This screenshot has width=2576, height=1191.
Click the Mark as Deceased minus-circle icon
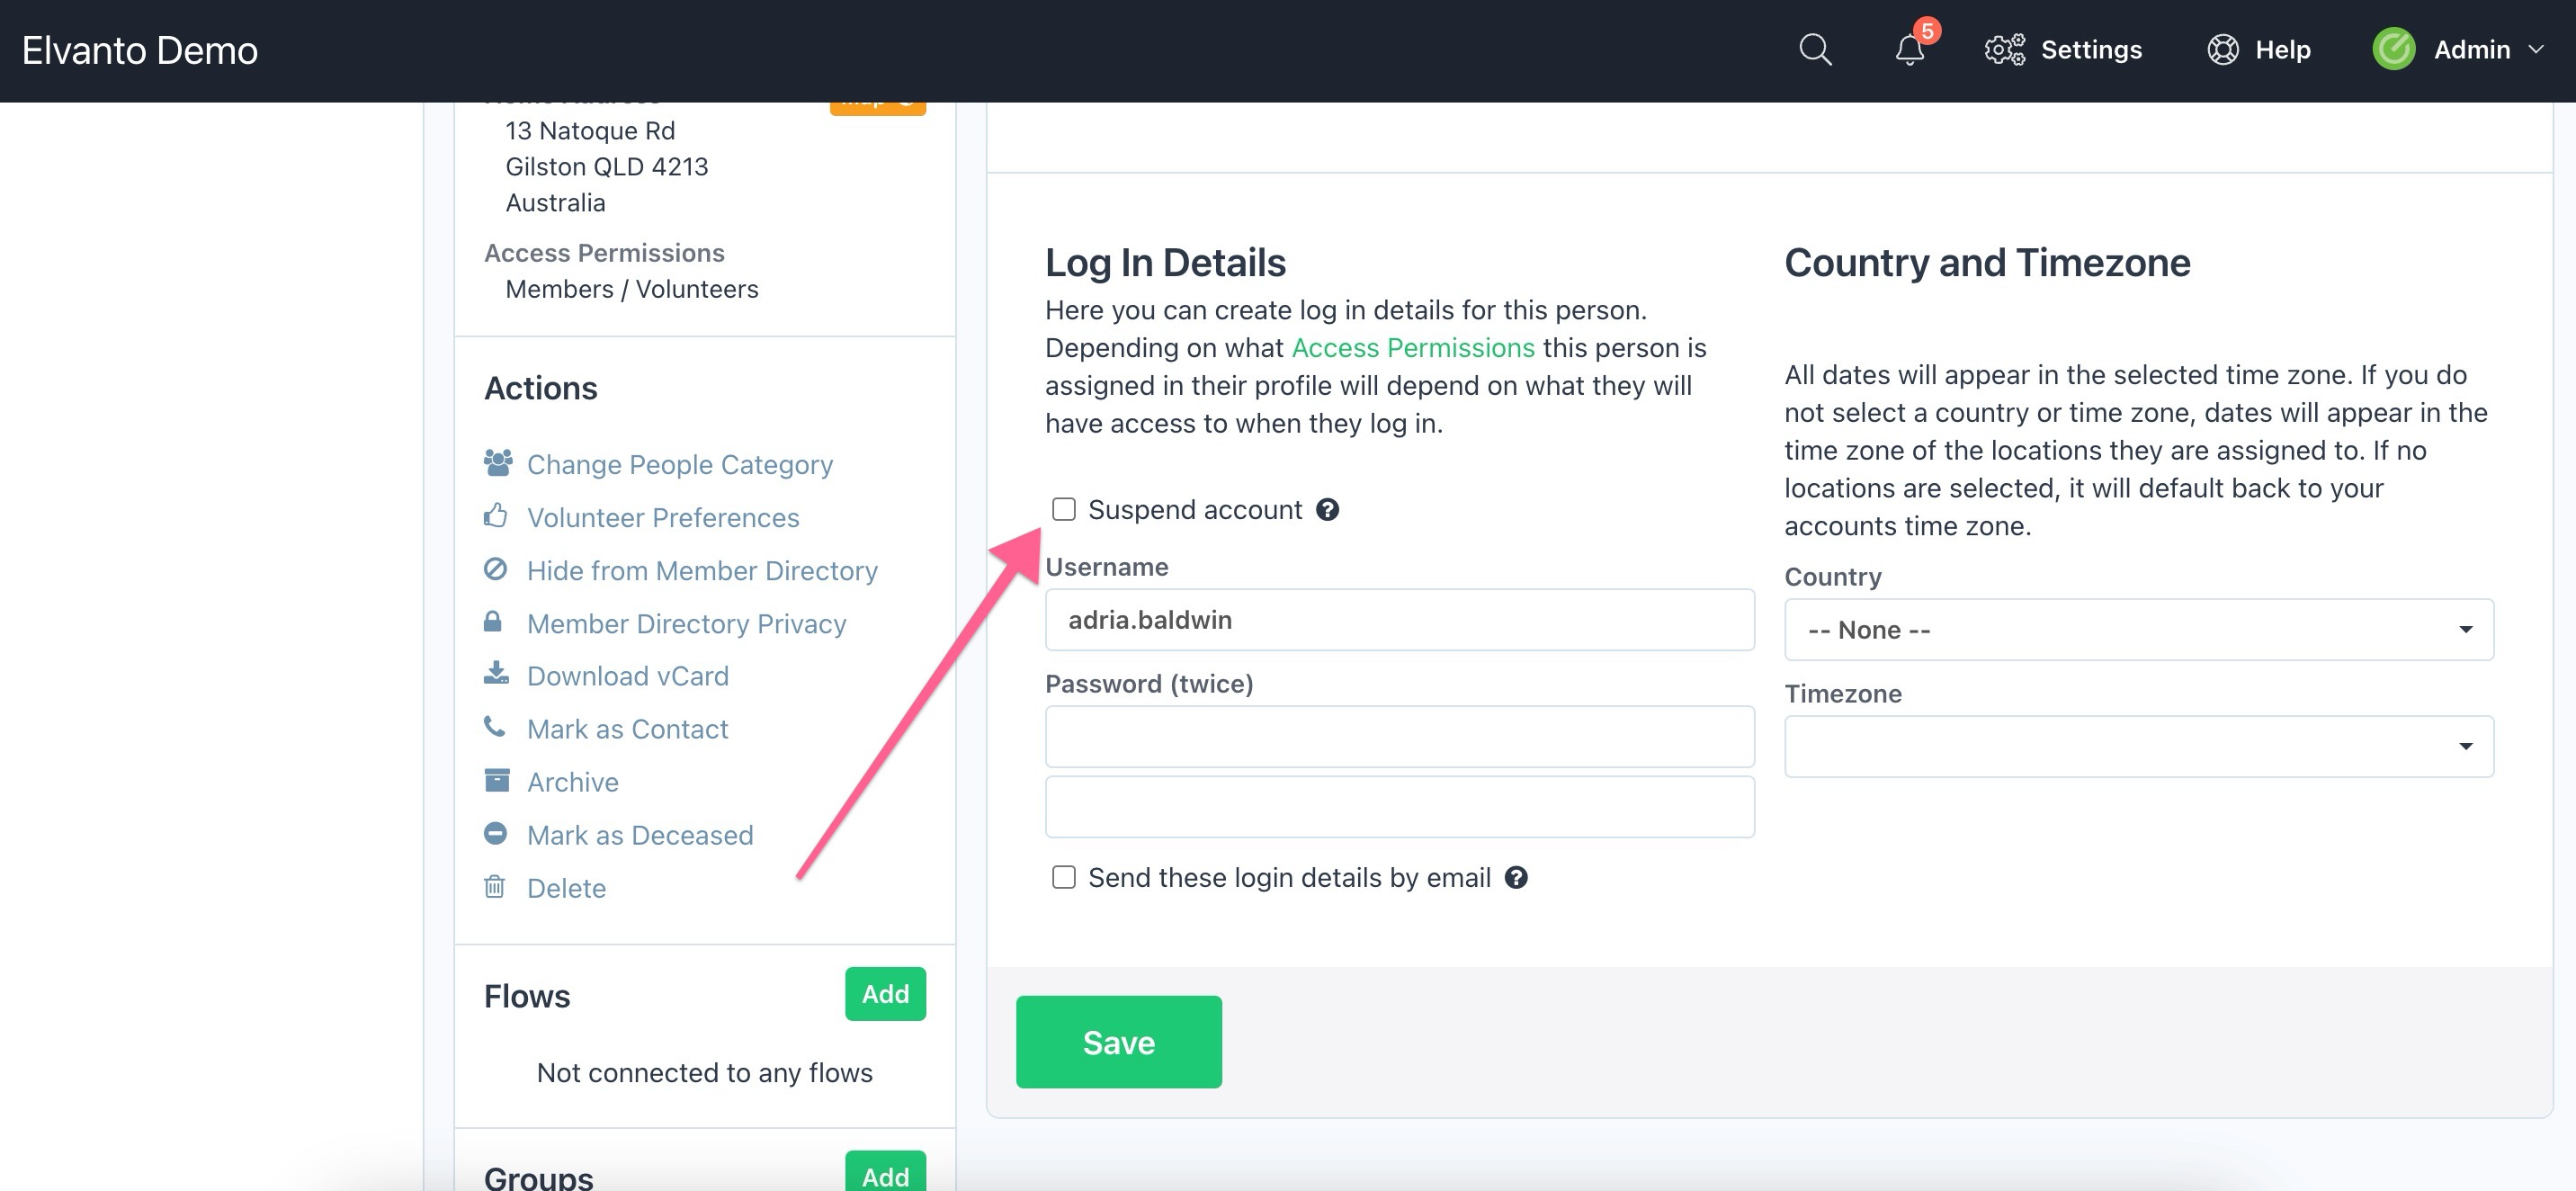[495, 833]
